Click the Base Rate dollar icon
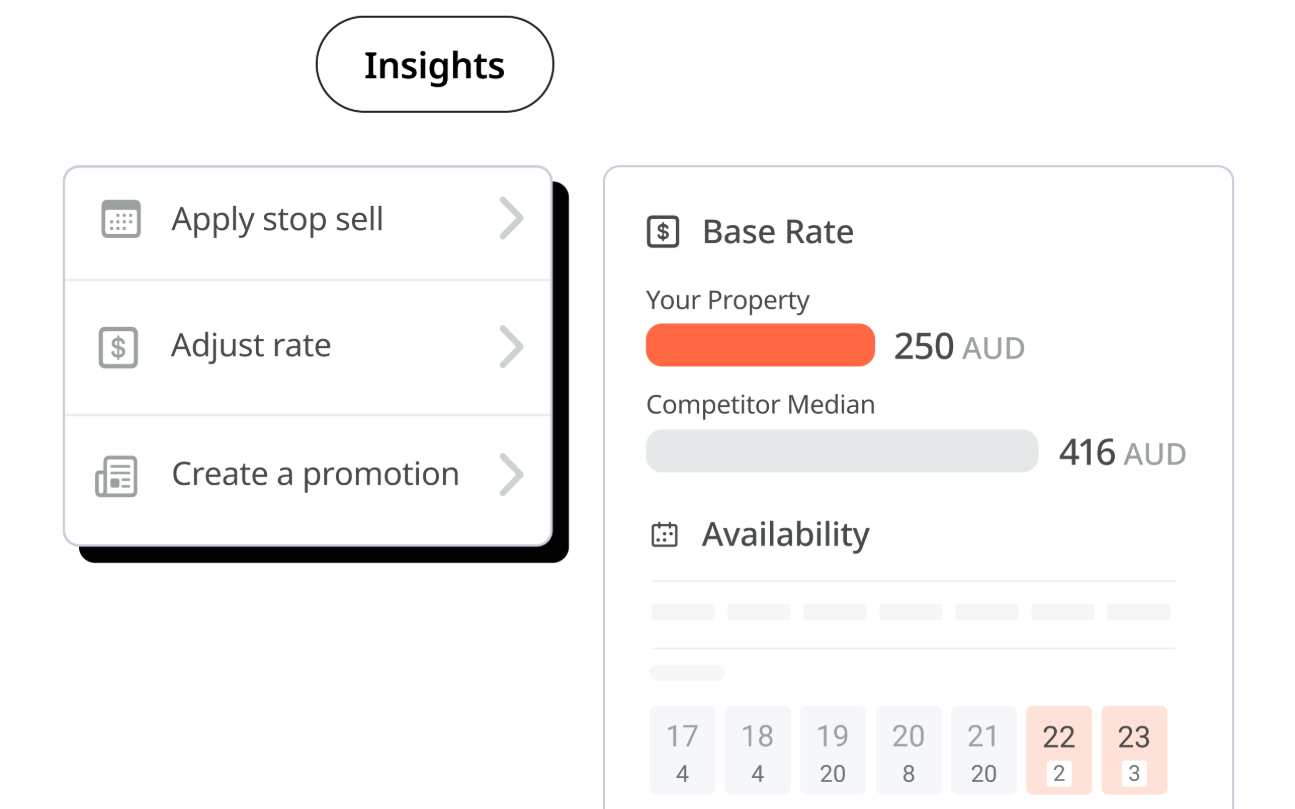Viewport: 1295px width, 809px height. click(x=663, y=232)
